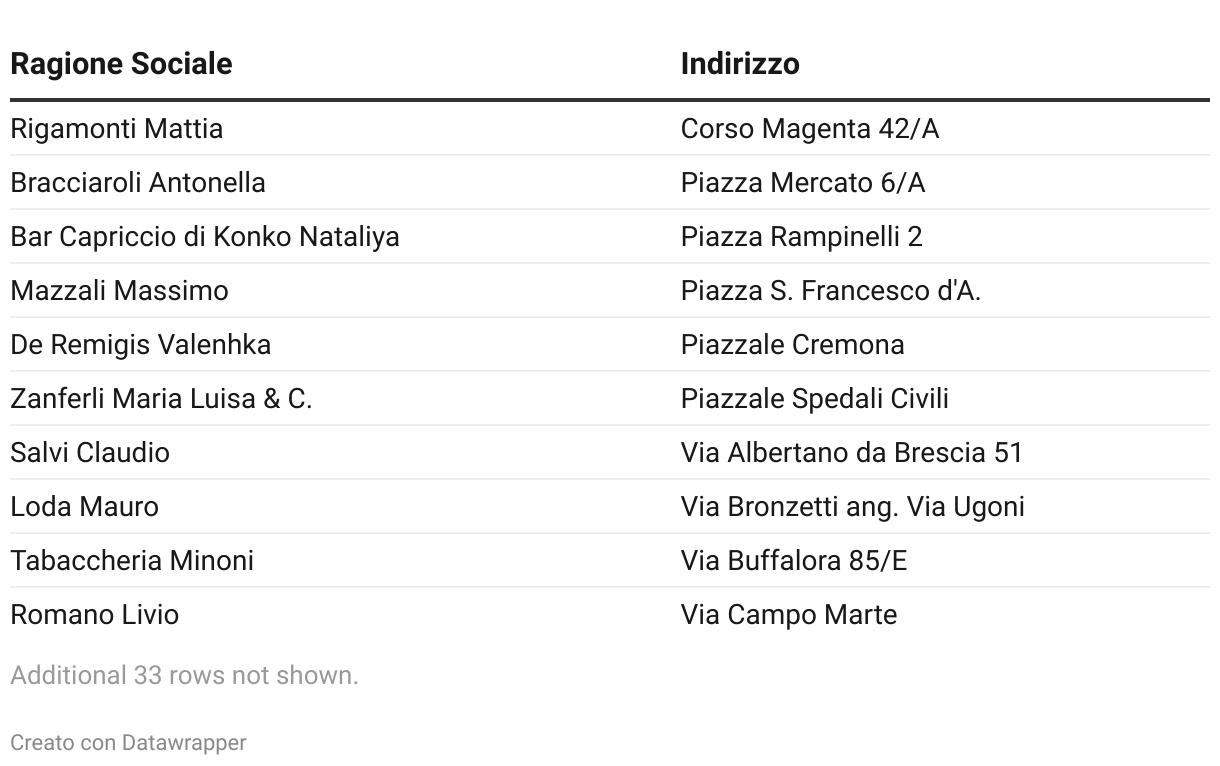The height and width of the screenshot is (766, 1220).
Task: Click the Corso Magenta 42/A address
Action: coord(810,129)
